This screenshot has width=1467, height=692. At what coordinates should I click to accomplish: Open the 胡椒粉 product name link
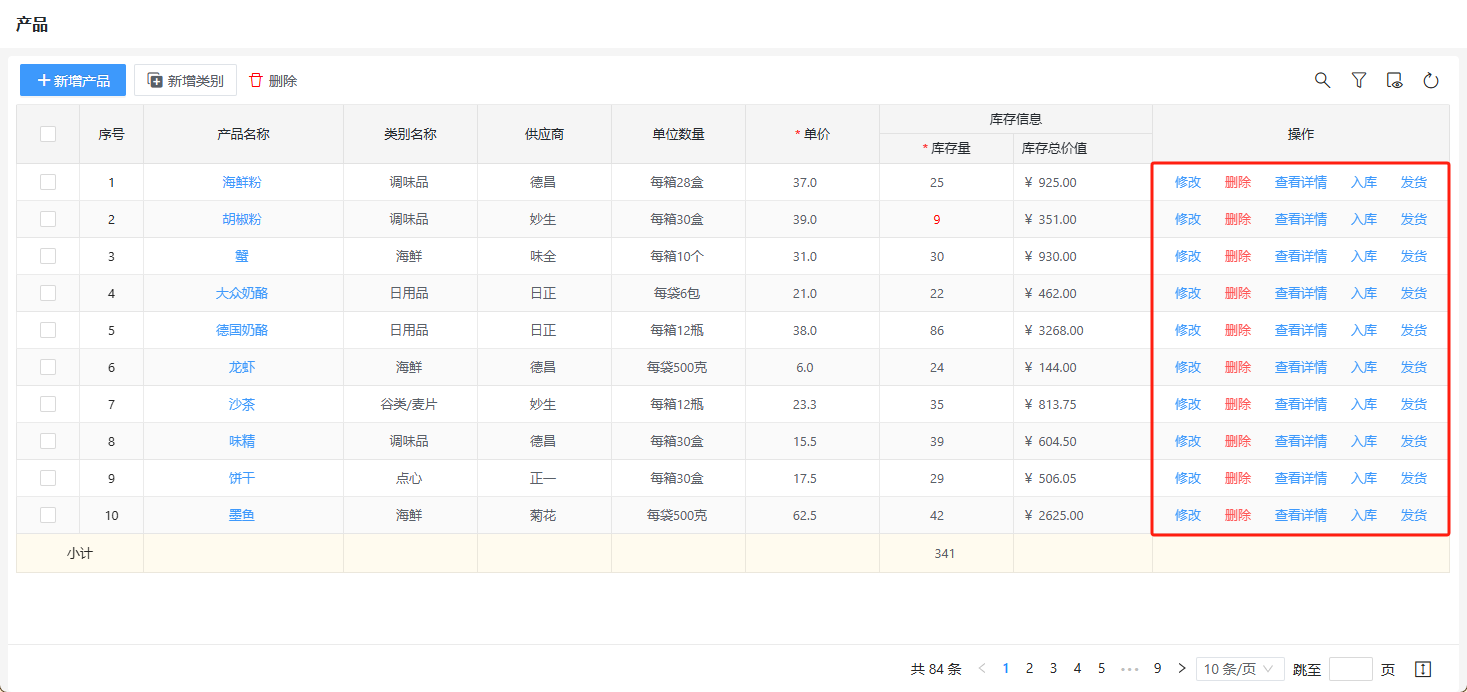point(242,219)
